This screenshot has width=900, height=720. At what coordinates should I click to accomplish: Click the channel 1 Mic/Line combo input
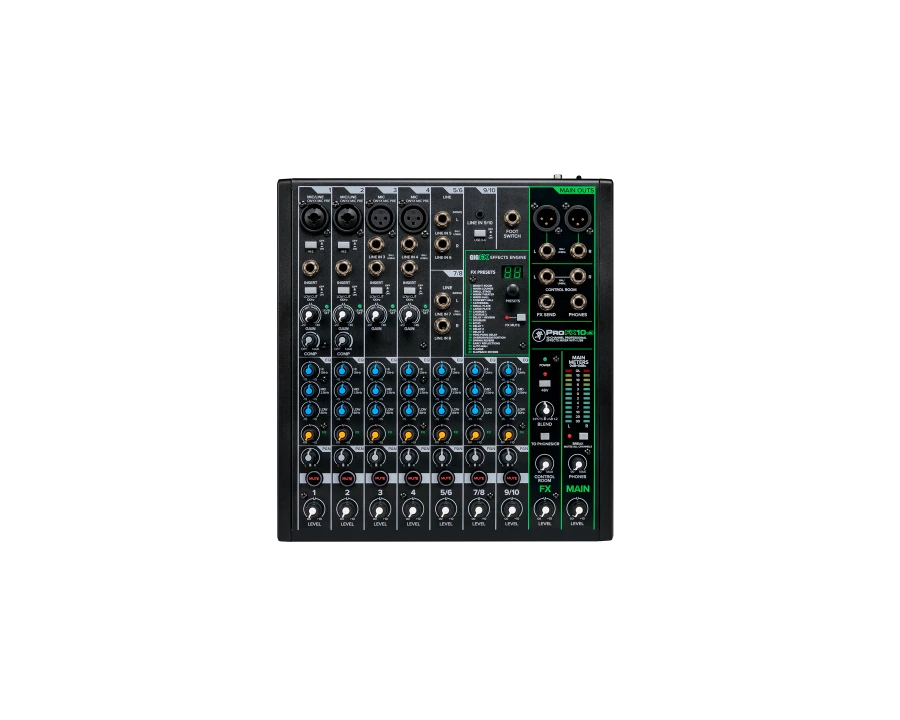click(x=310, y=217)
